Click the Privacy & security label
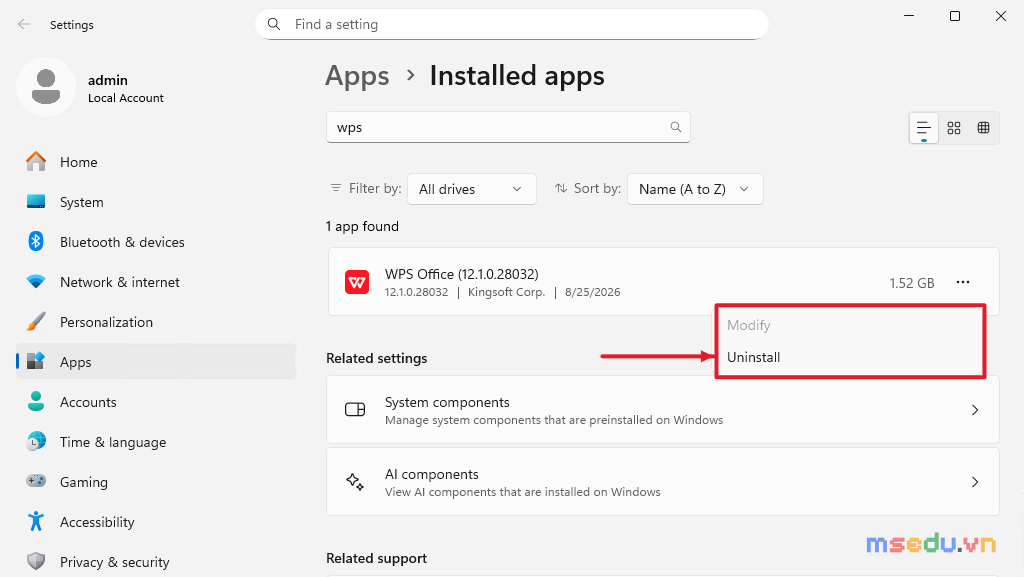The image size is (1024, 577). [x=115, y=562]
